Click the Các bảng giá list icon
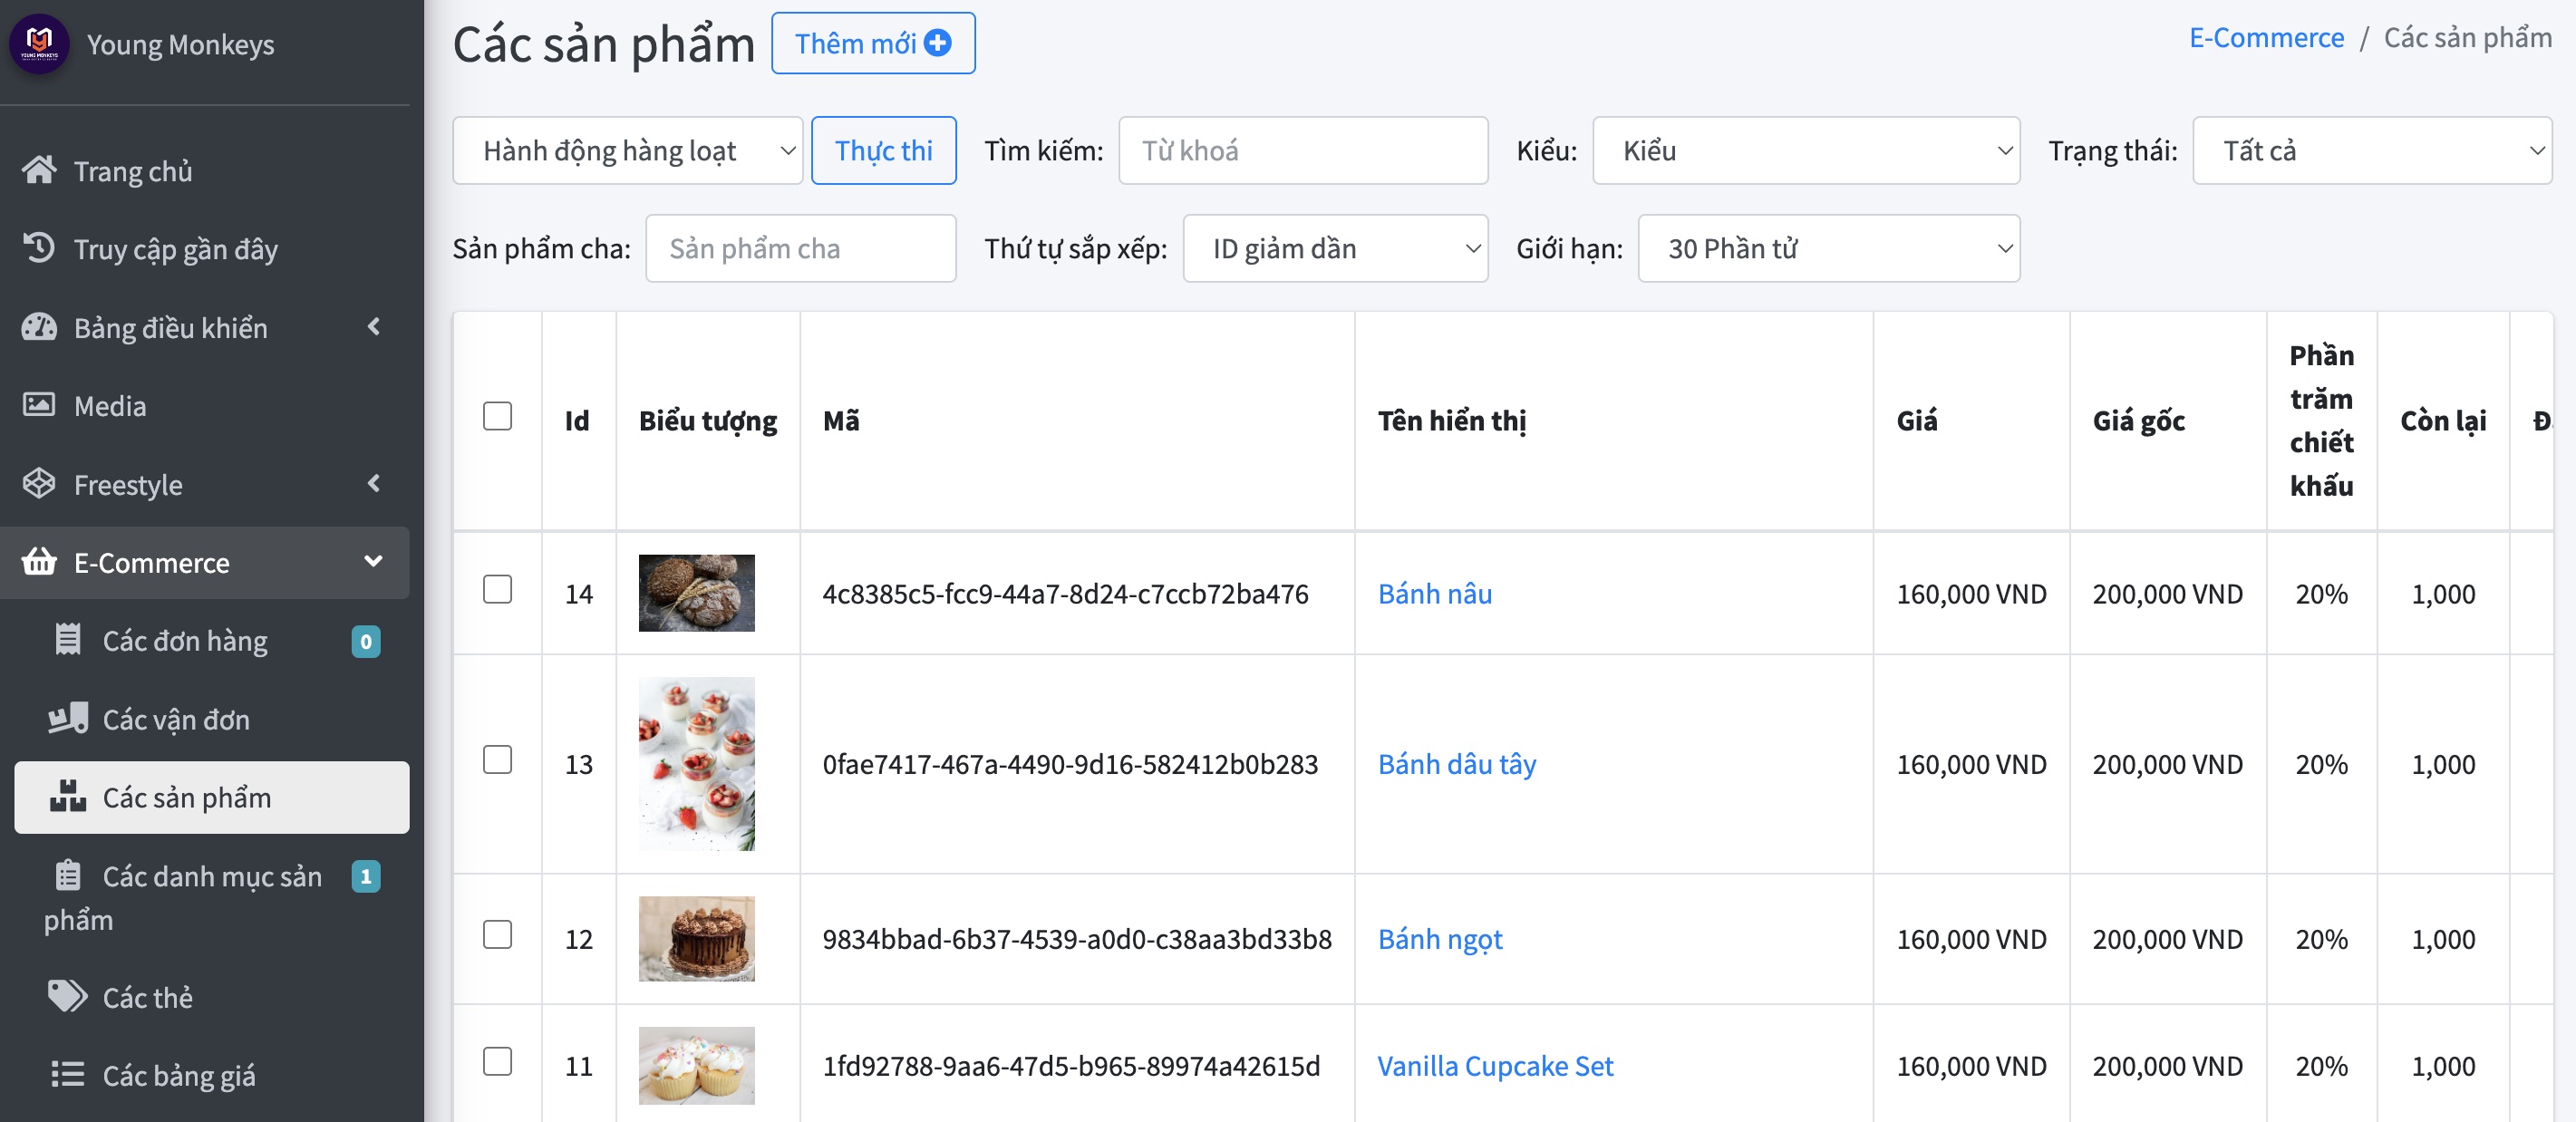2576x1122 pixels. [x=68, y=1074]
